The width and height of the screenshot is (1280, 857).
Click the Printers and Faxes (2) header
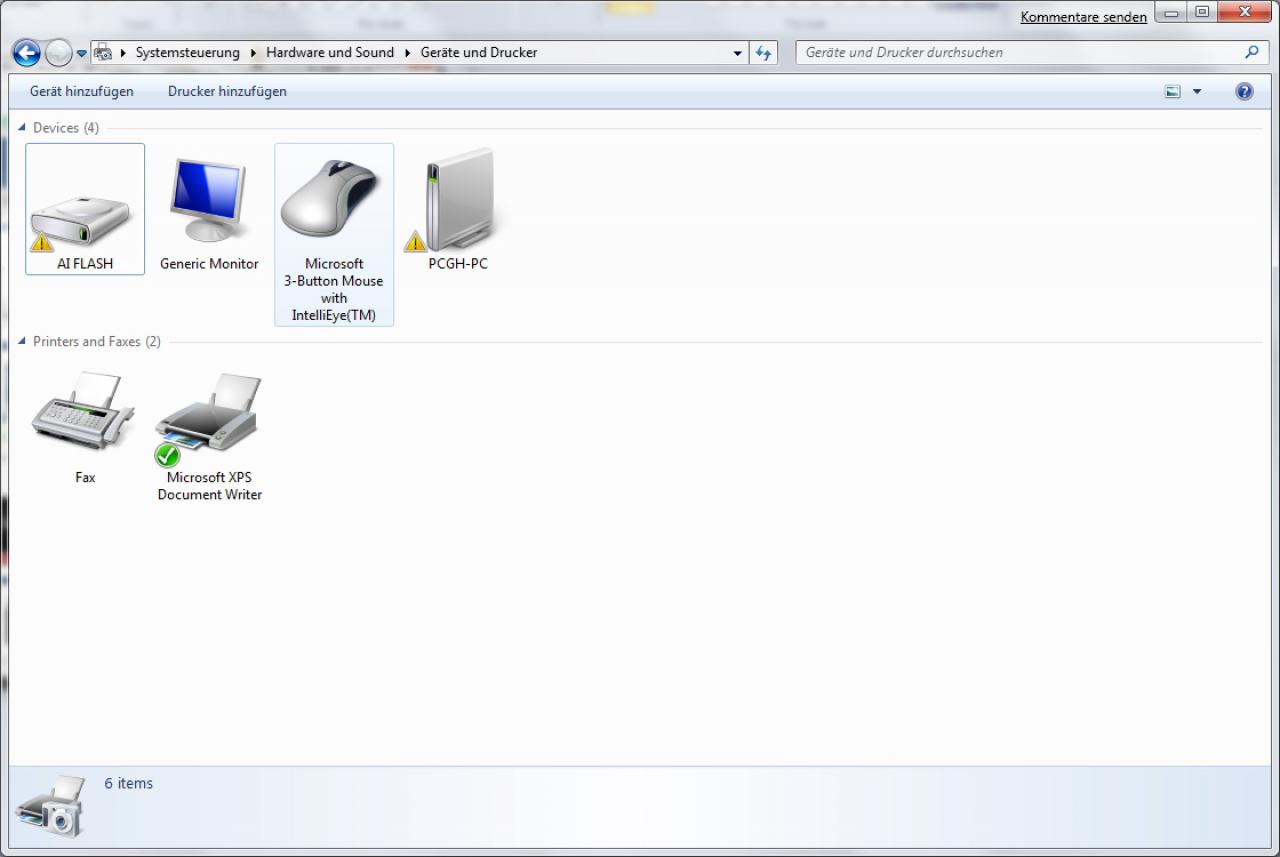pos(97,342)
